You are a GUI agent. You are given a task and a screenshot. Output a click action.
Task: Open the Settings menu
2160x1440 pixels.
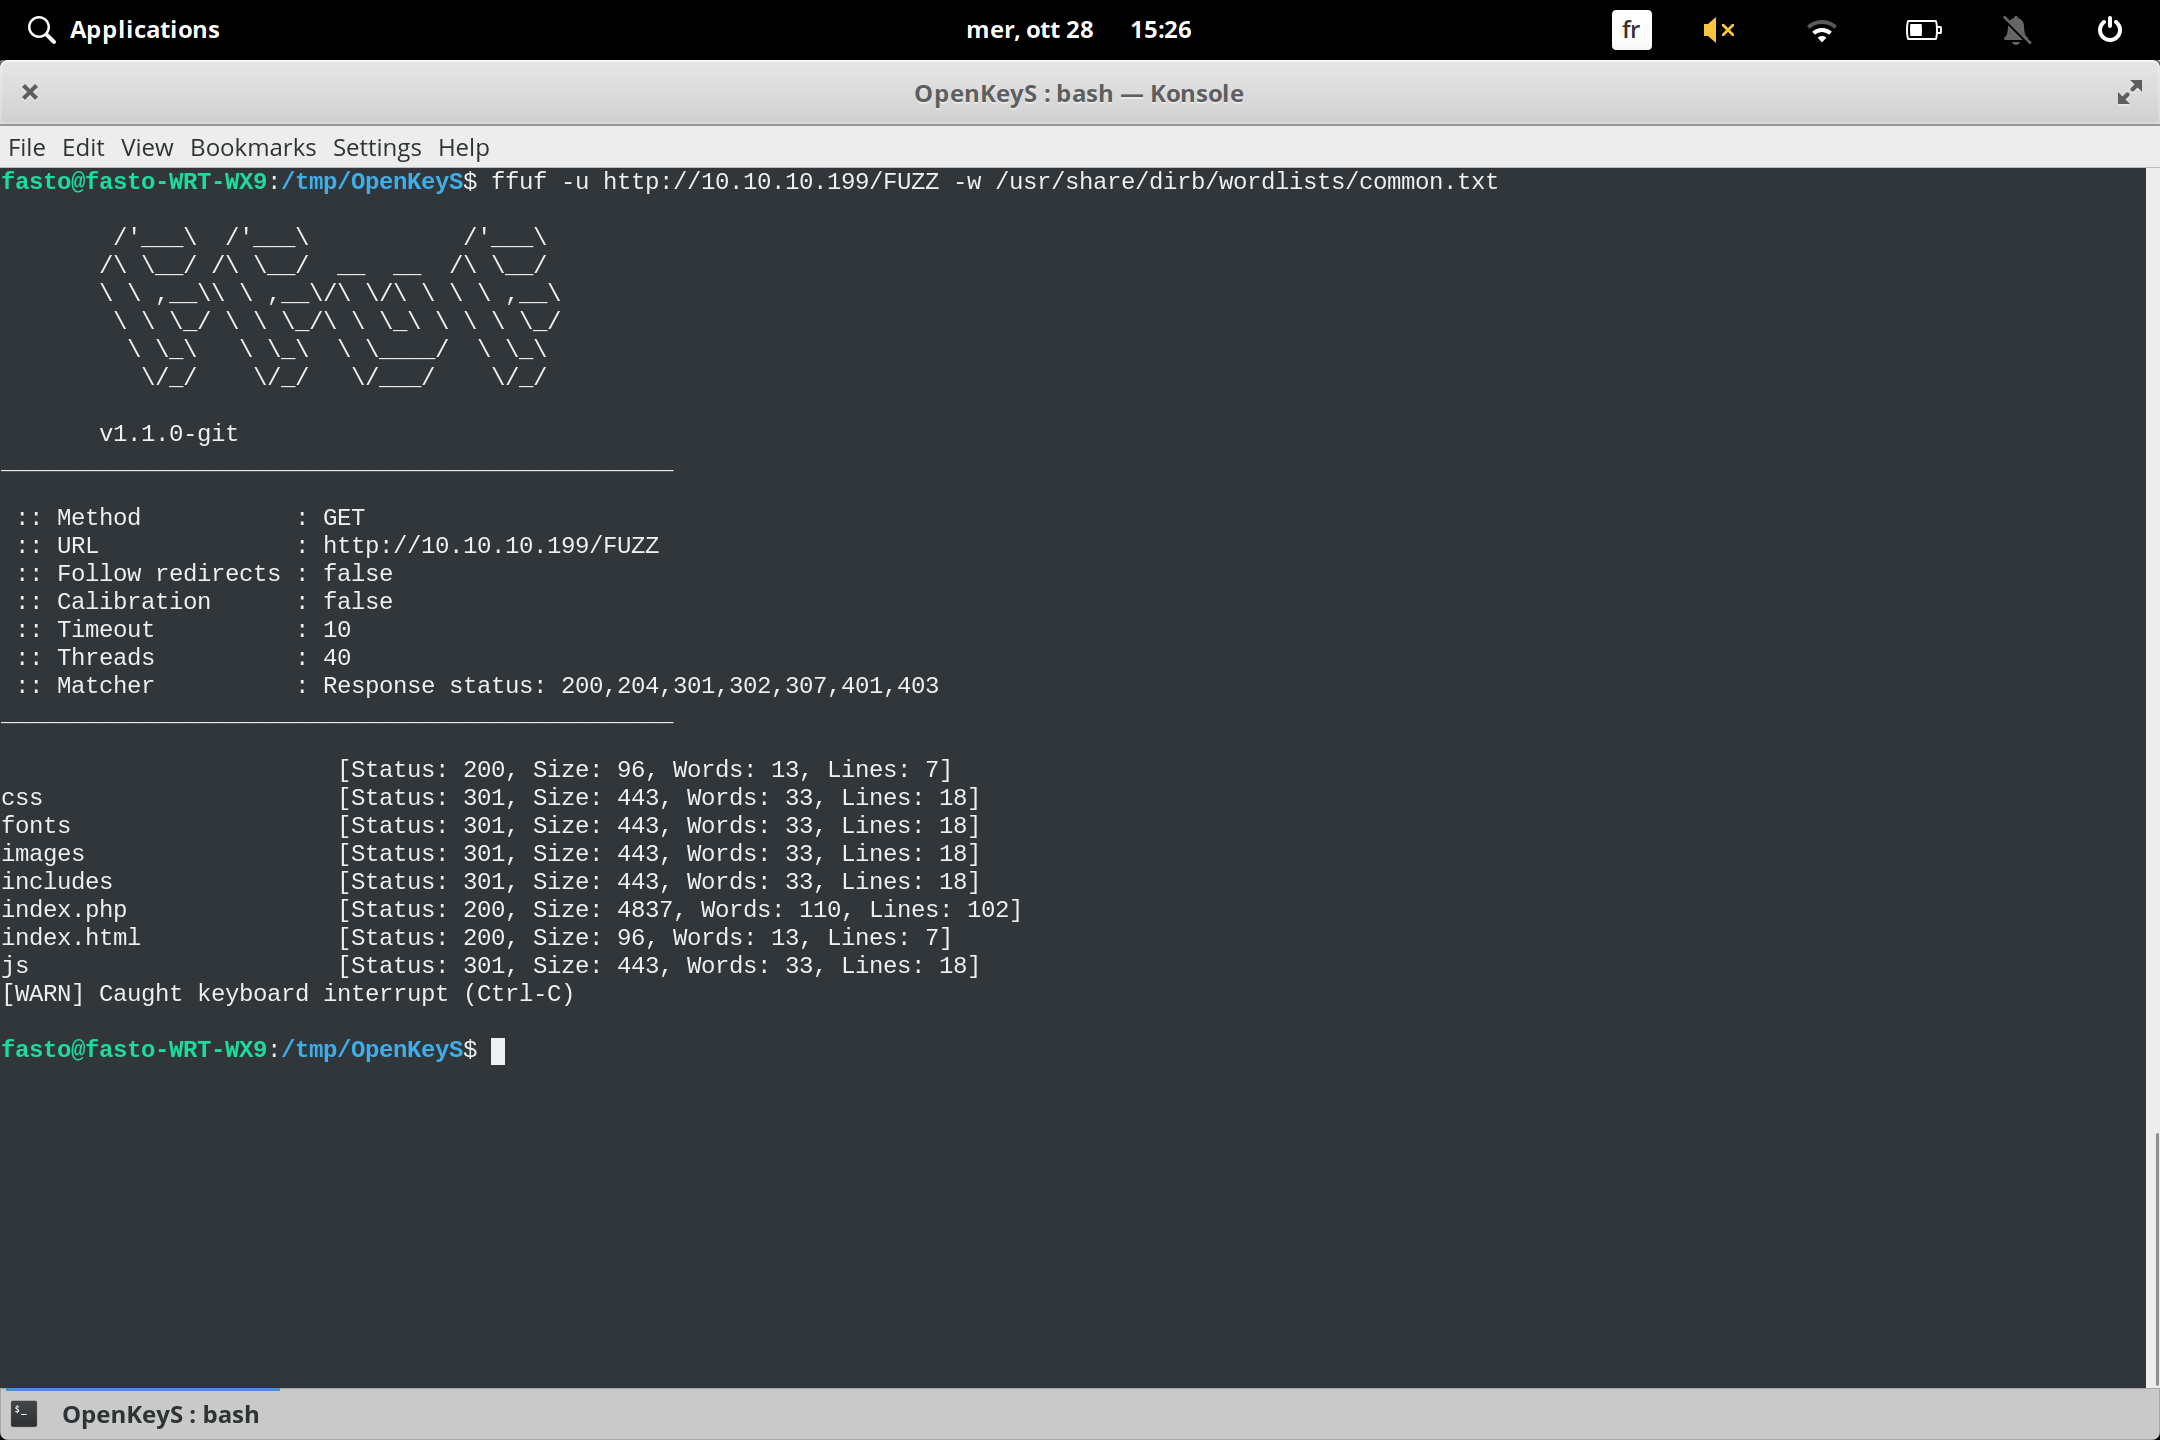tap(376, 147)
